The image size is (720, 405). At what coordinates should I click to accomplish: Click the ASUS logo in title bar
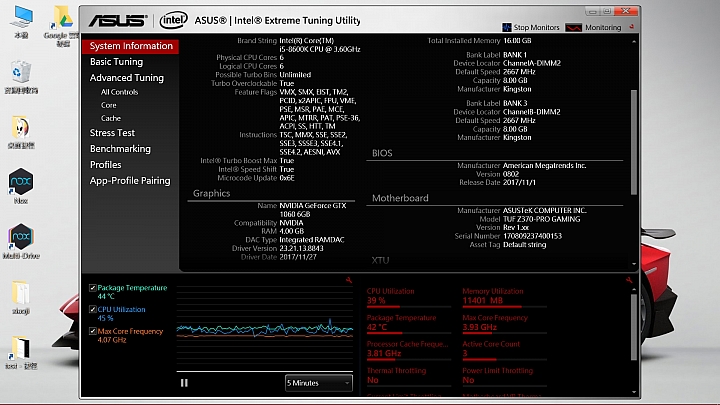pyautogui.click(x=118, y=21)
